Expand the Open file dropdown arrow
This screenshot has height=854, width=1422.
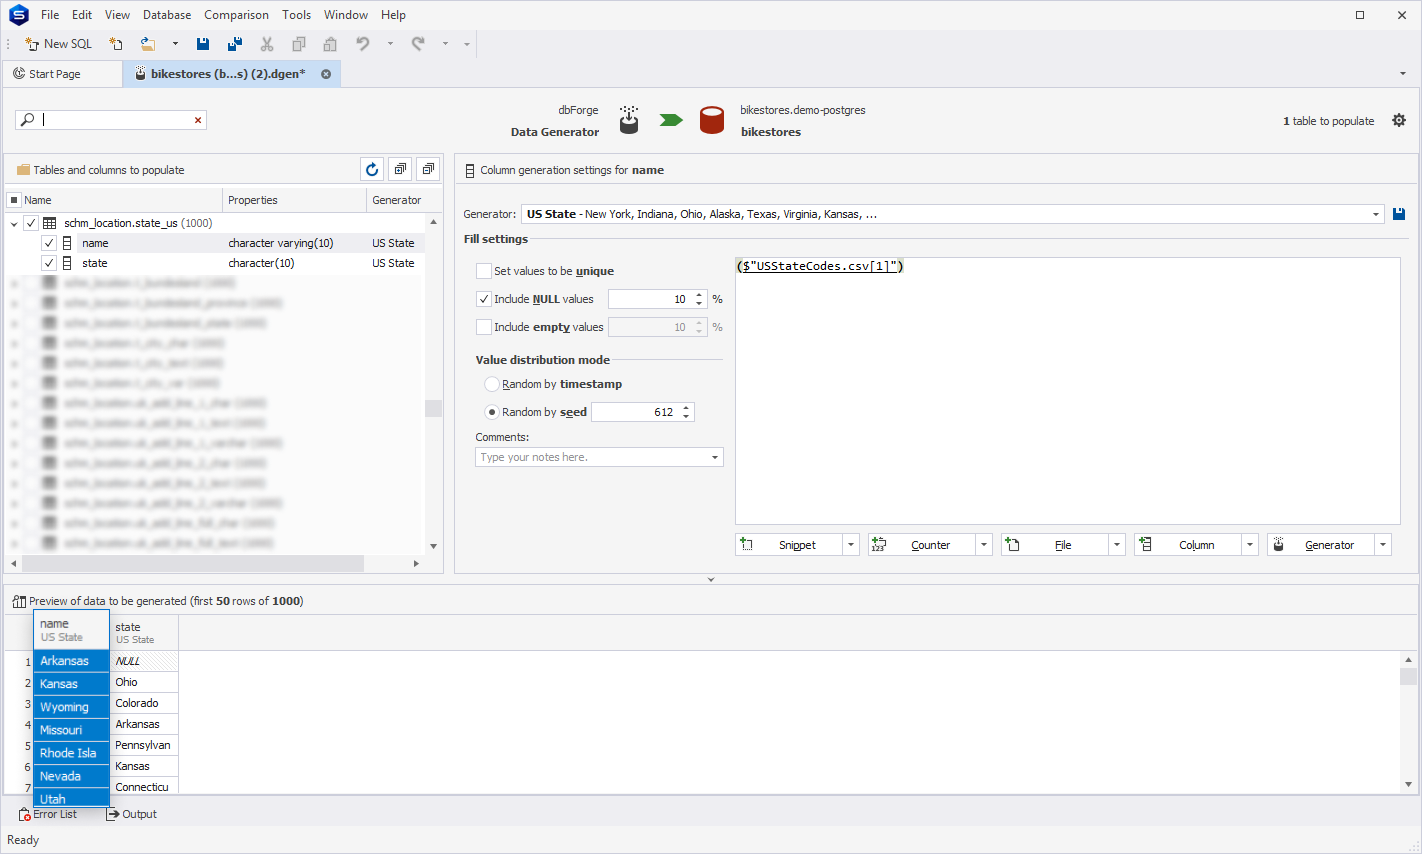175,44
